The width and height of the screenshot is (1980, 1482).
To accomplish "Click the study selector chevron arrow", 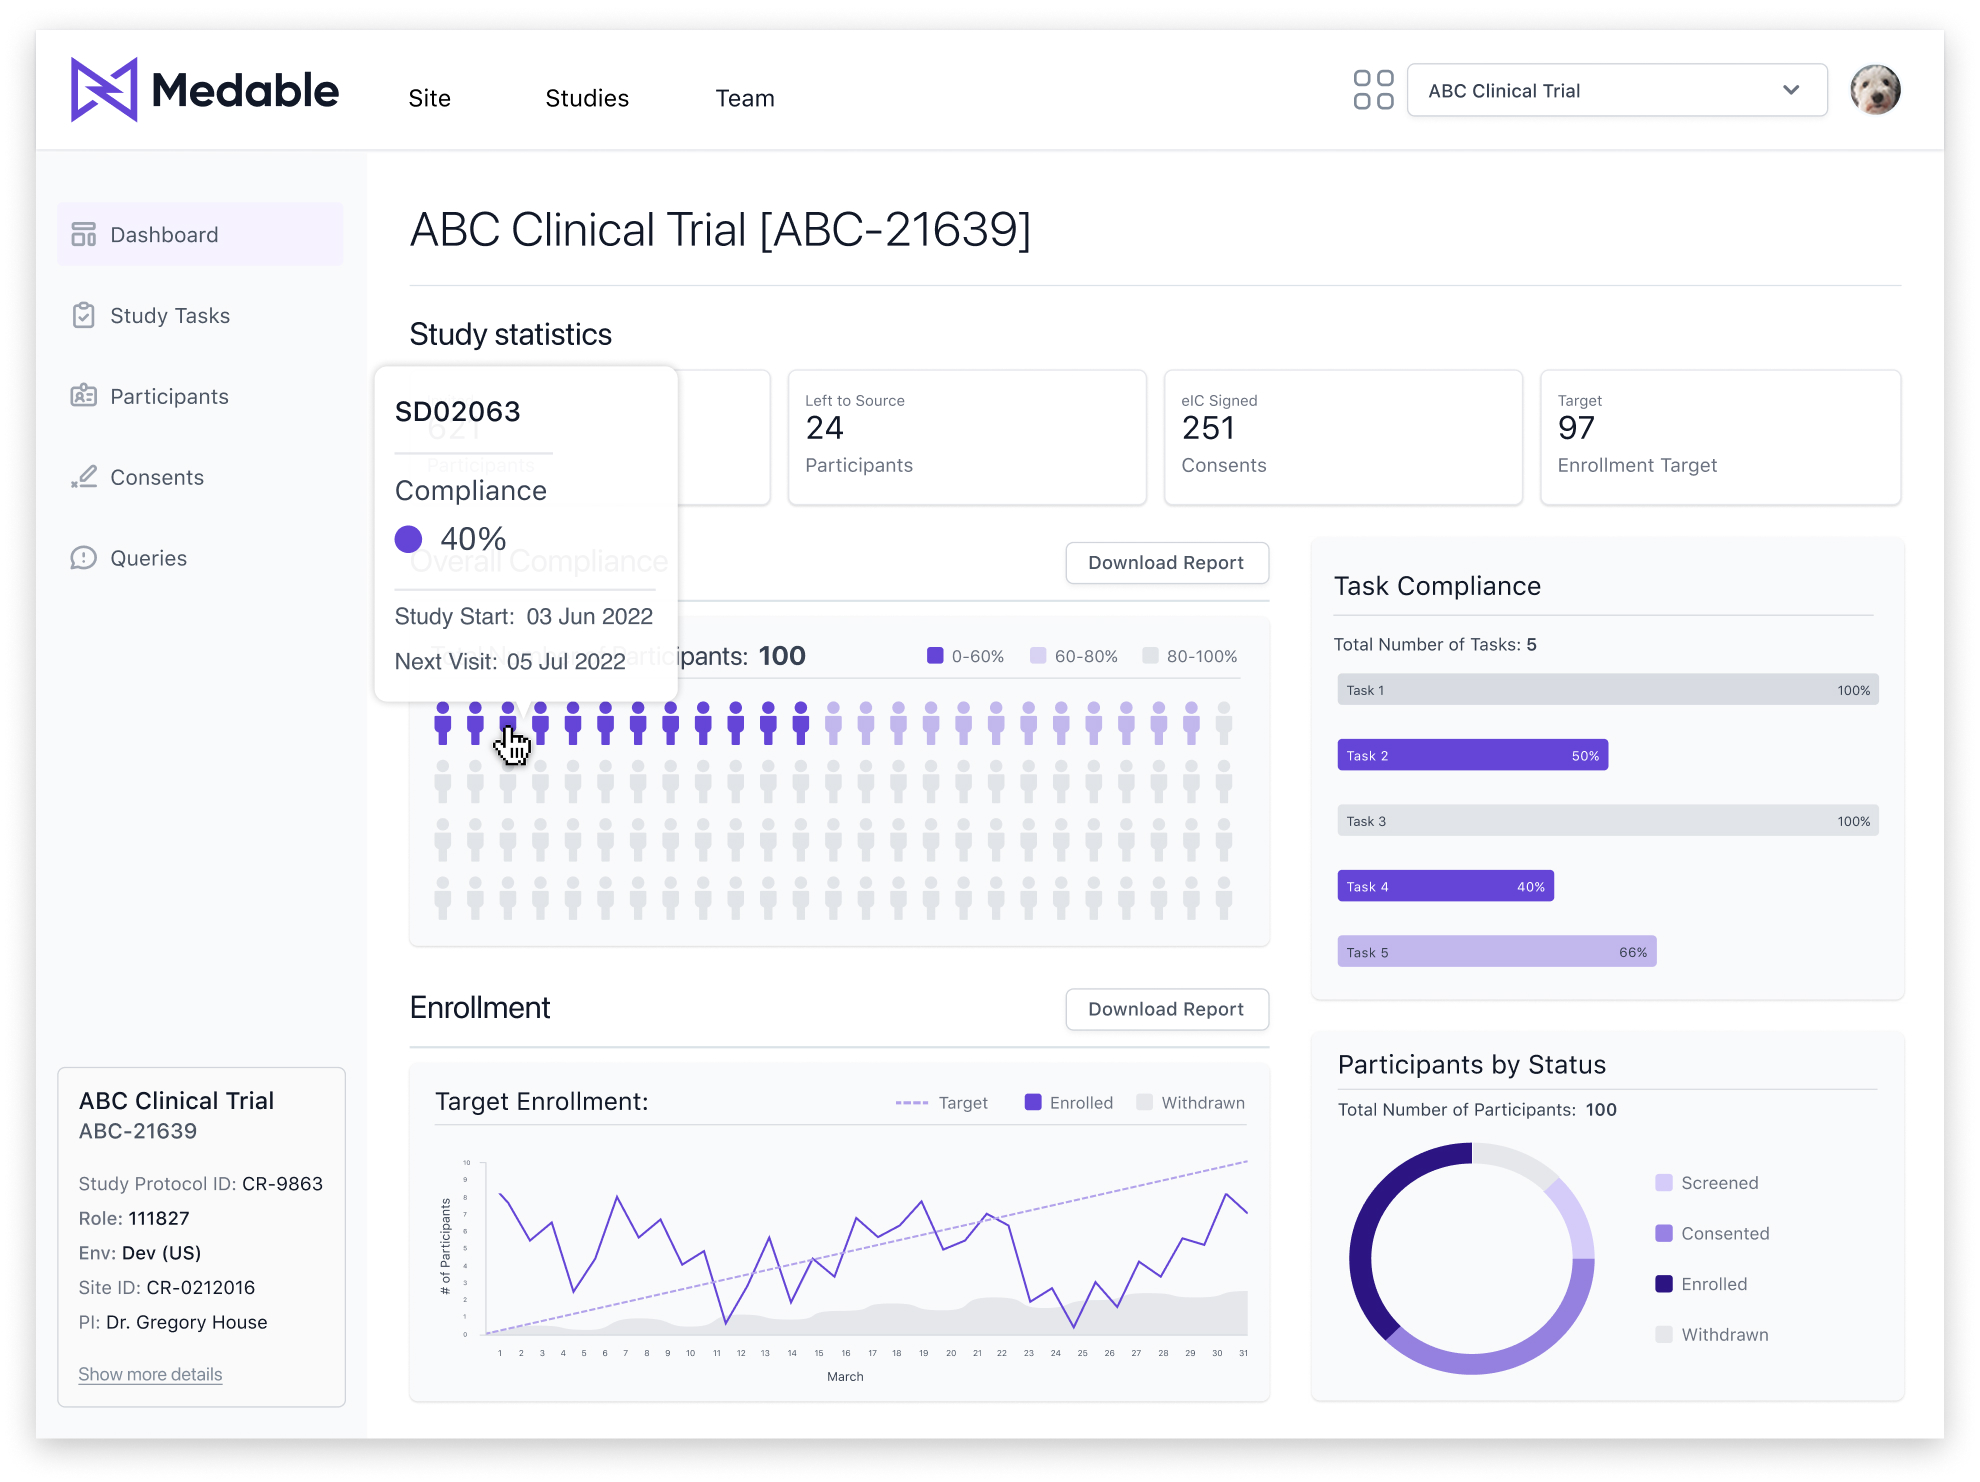I will pos(1790,90).
